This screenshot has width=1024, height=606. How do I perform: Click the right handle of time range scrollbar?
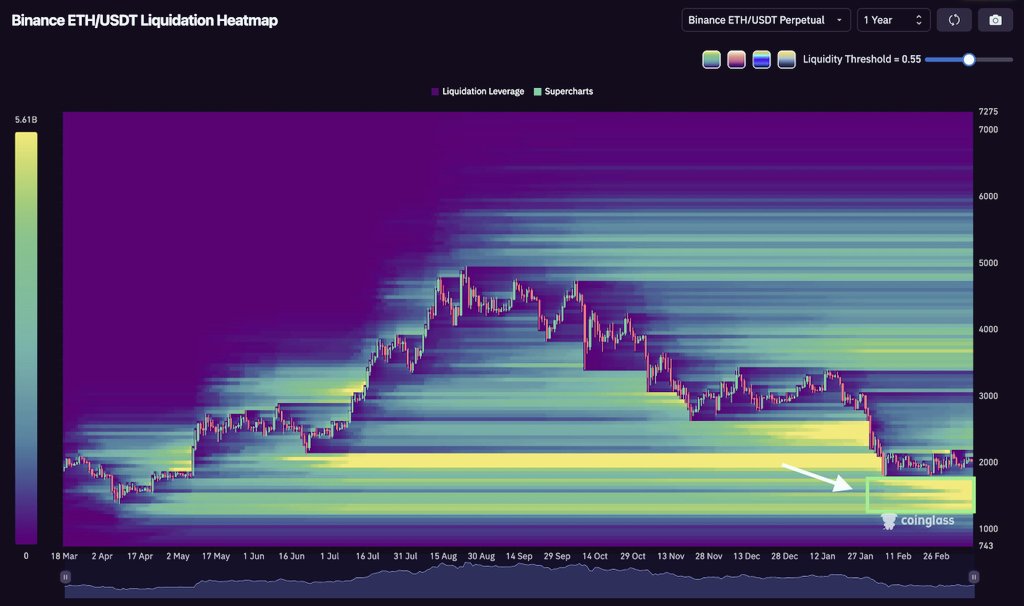coord(974,577)
